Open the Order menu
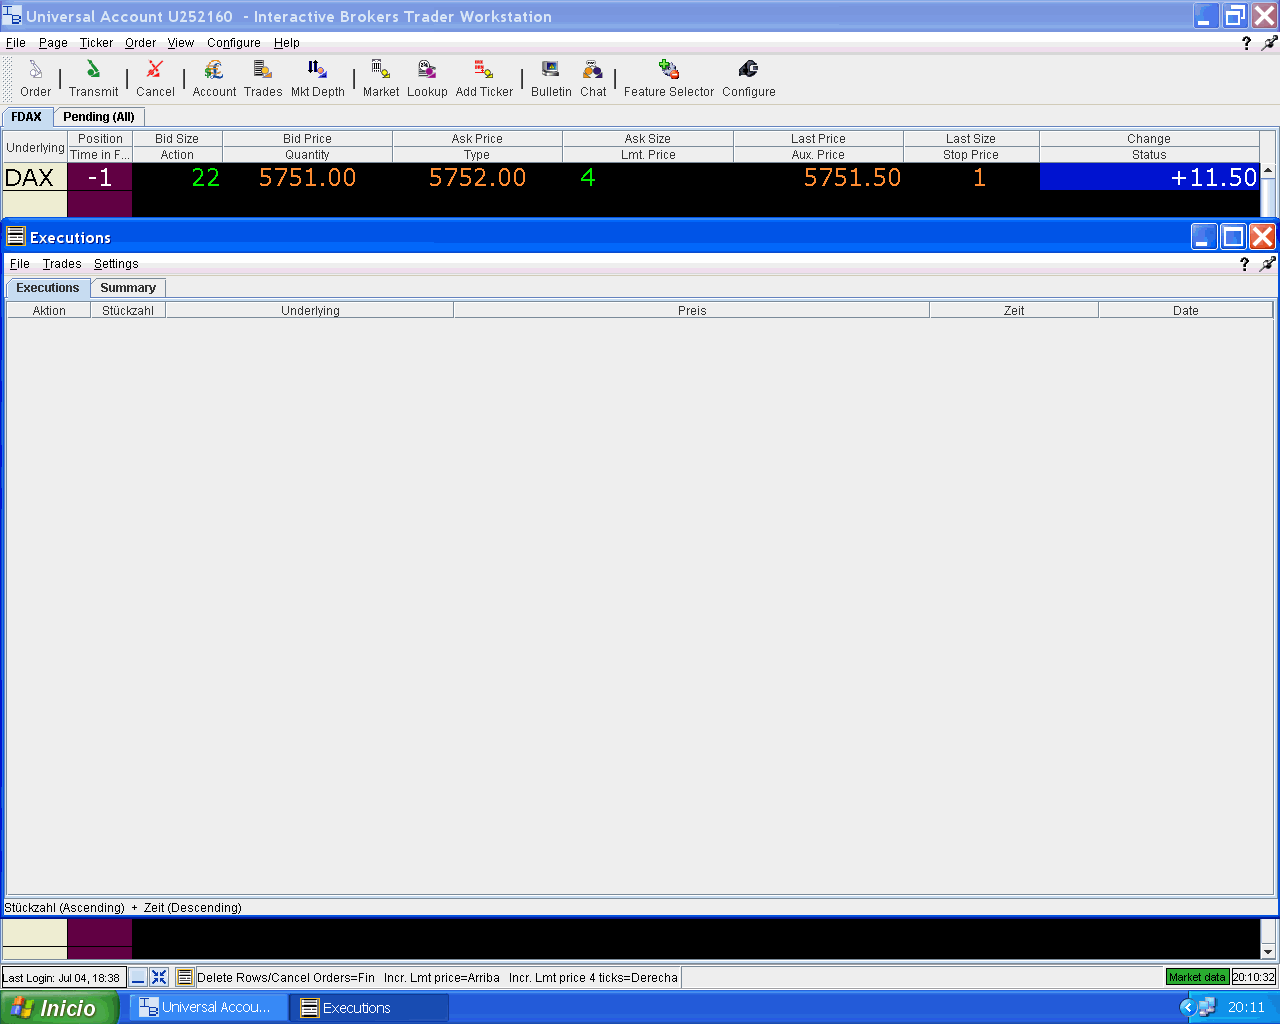 click(140, 43)
